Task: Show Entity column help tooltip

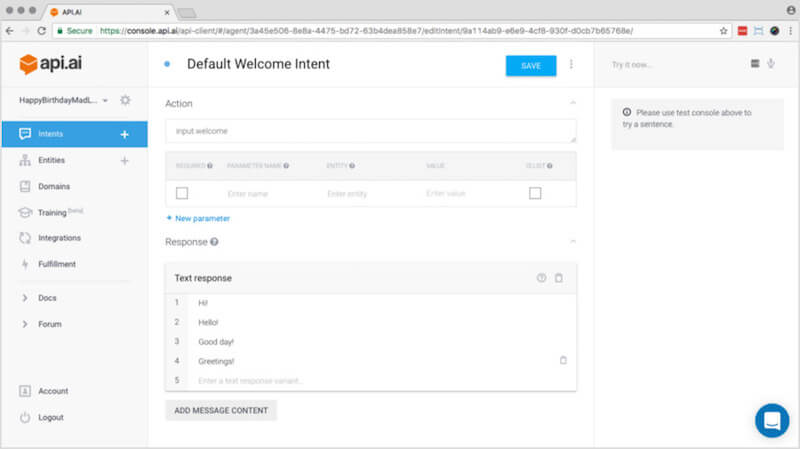Action: click(x=352, y=166)
